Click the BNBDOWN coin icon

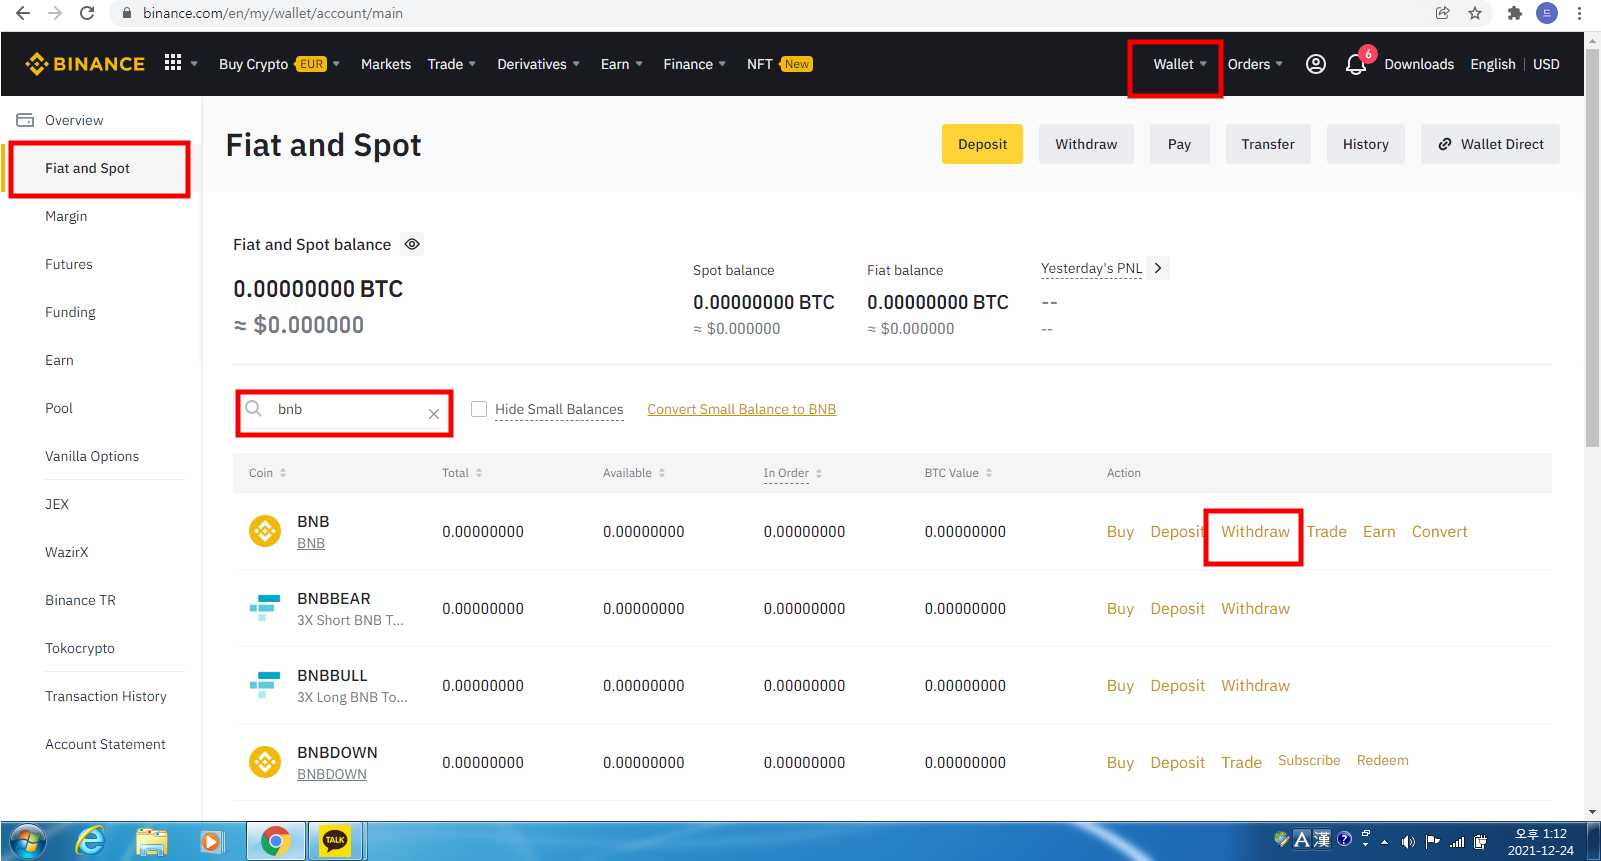(x=265, y=762)
